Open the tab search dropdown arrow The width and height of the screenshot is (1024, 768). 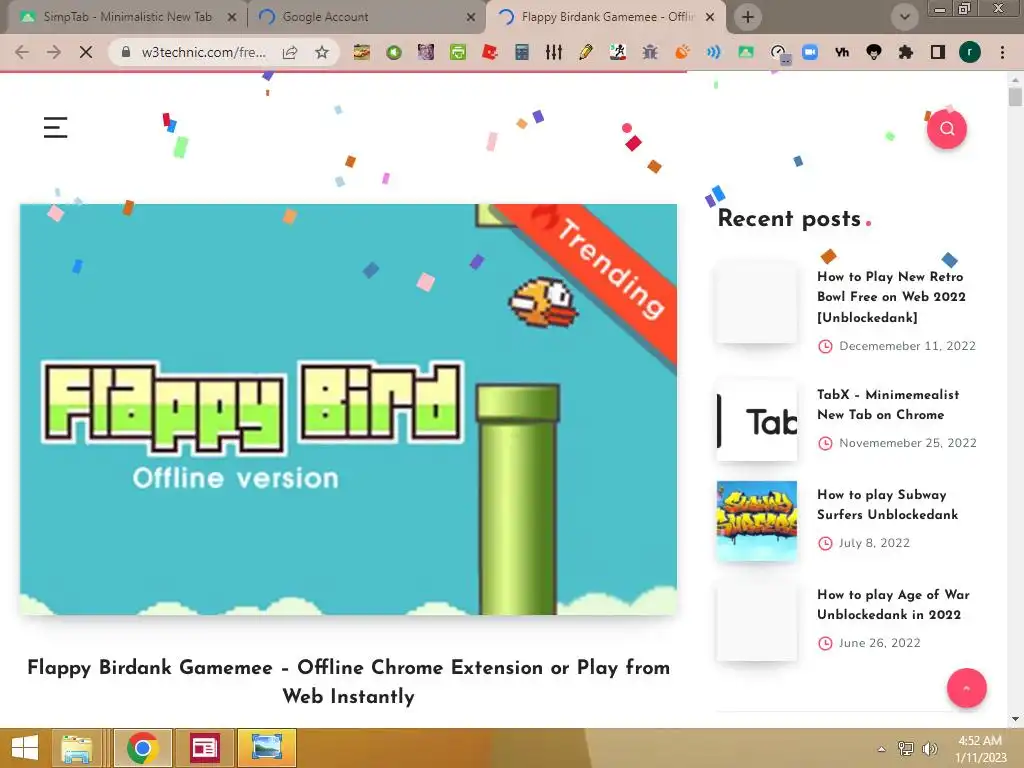[x=904, y=17]
